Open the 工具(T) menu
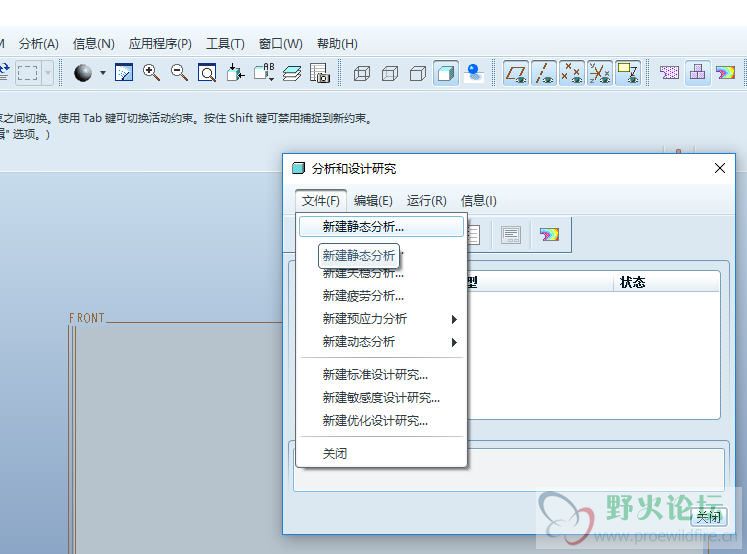The height and width of the screenshot is (554, 747). pyautogui.click(x=225, y=44)
